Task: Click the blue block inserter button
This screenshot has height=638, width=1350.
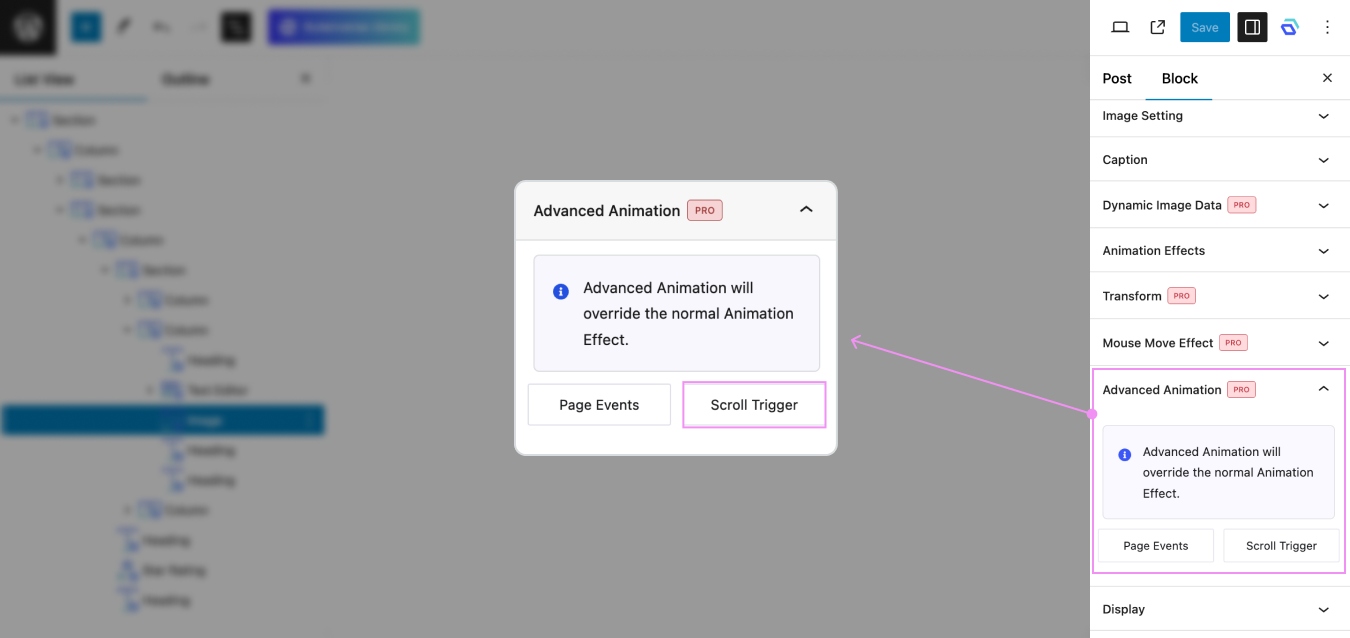Action: pos(86,27)
